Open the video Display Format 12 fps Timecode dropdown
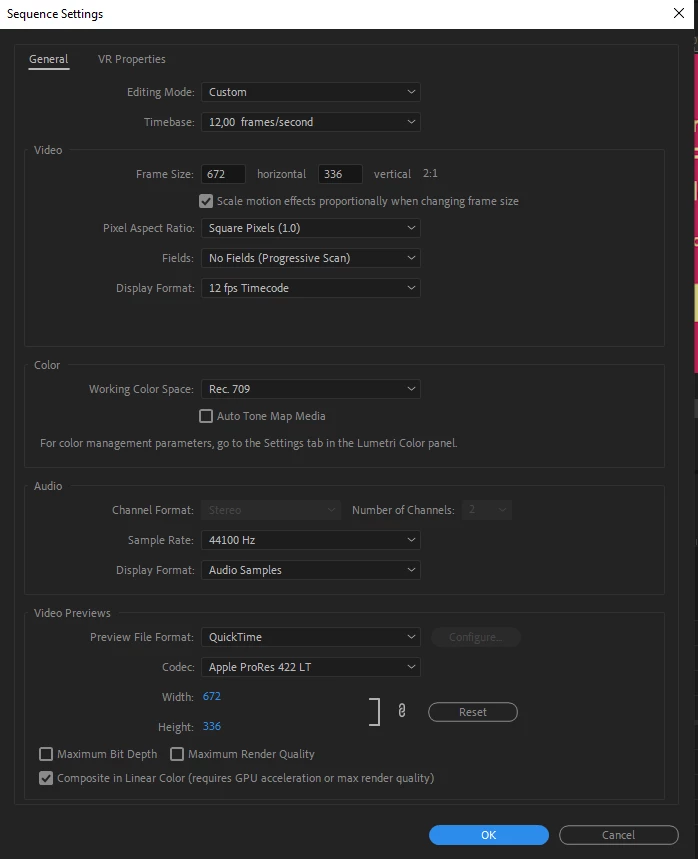The image size is (698, 859). point(311,288)
